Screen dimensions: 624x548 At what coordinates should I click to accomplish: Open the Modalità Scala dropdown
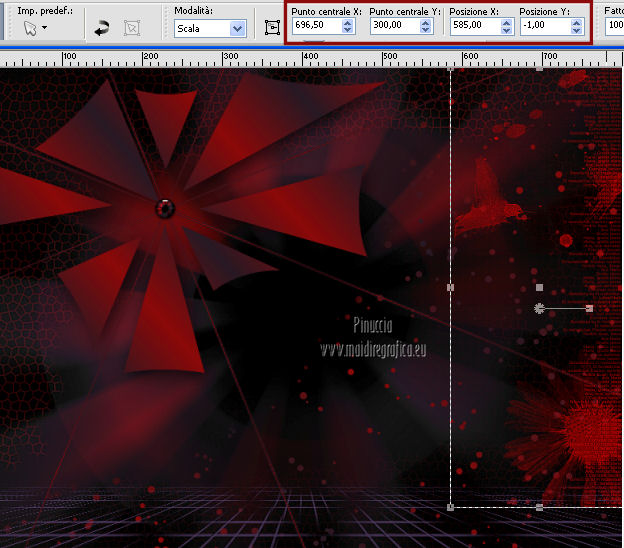[x=238, y=29]
